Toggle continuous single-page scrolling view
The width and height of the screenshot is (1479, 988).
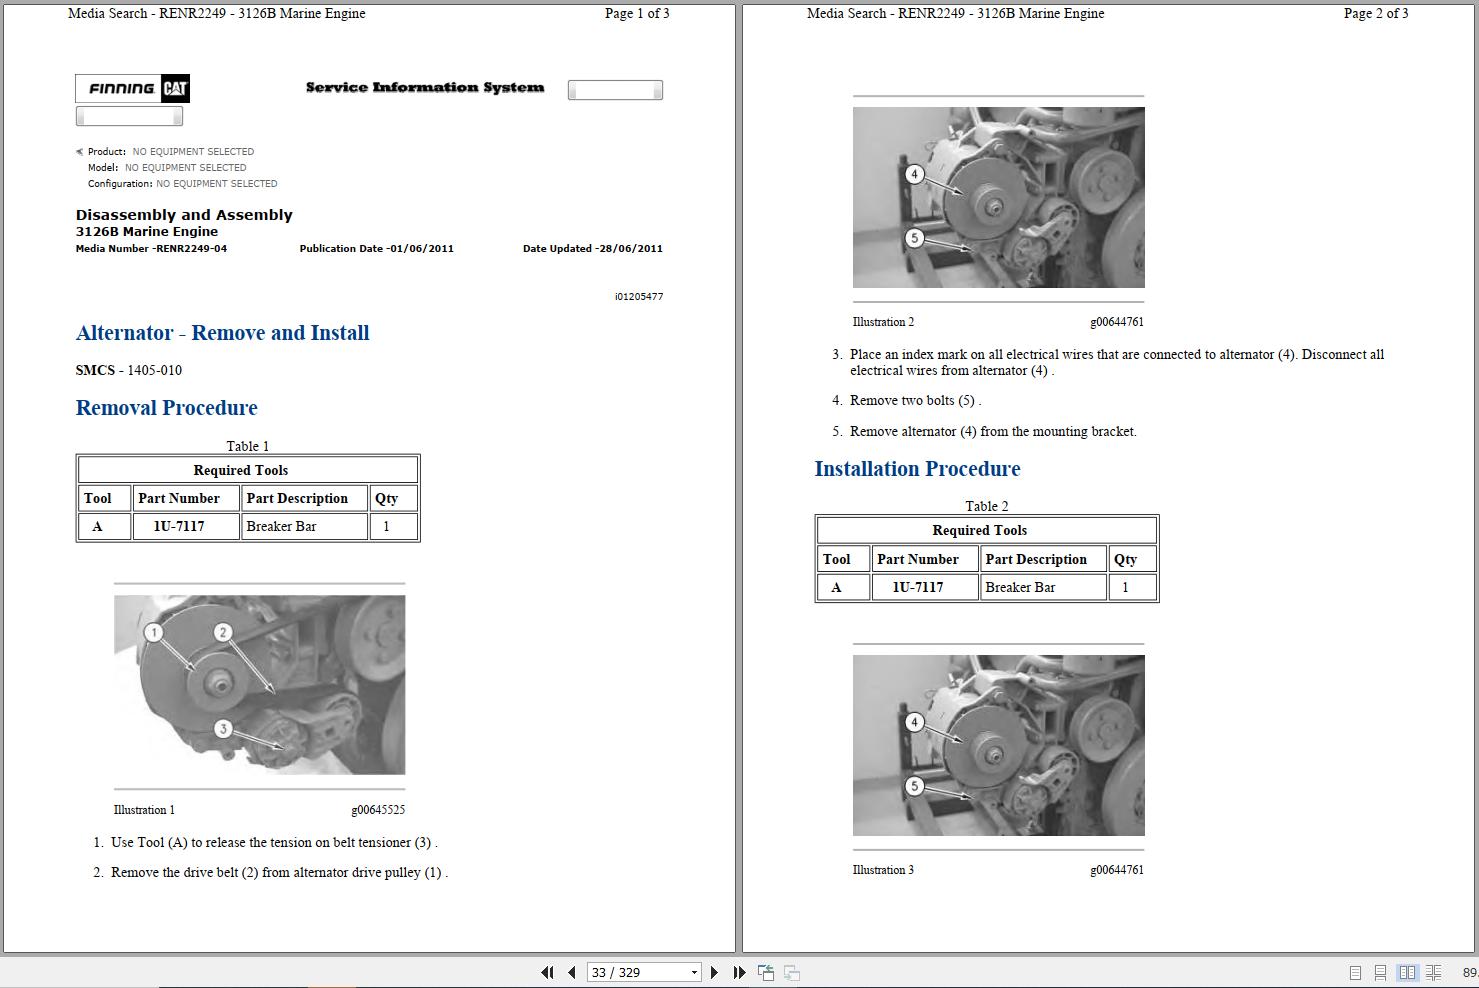coord(1381,971)
